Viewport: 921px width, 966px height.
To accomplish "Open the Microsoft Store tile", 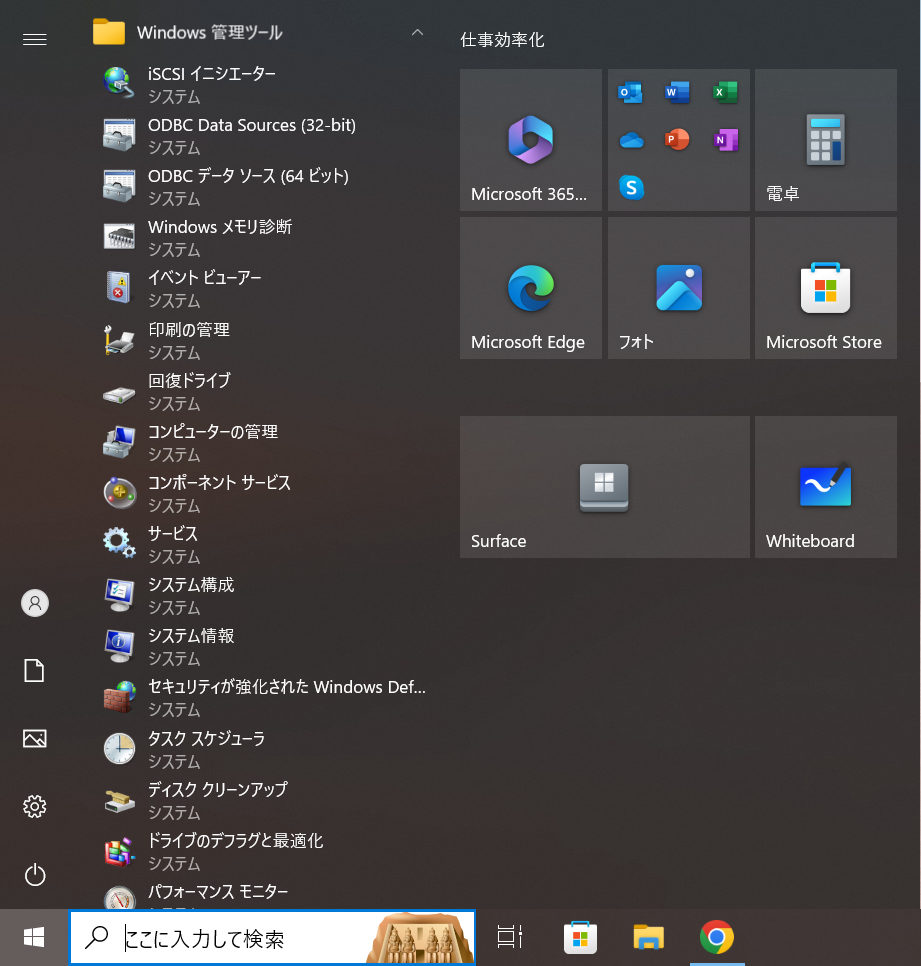I will tap(826, 288).
